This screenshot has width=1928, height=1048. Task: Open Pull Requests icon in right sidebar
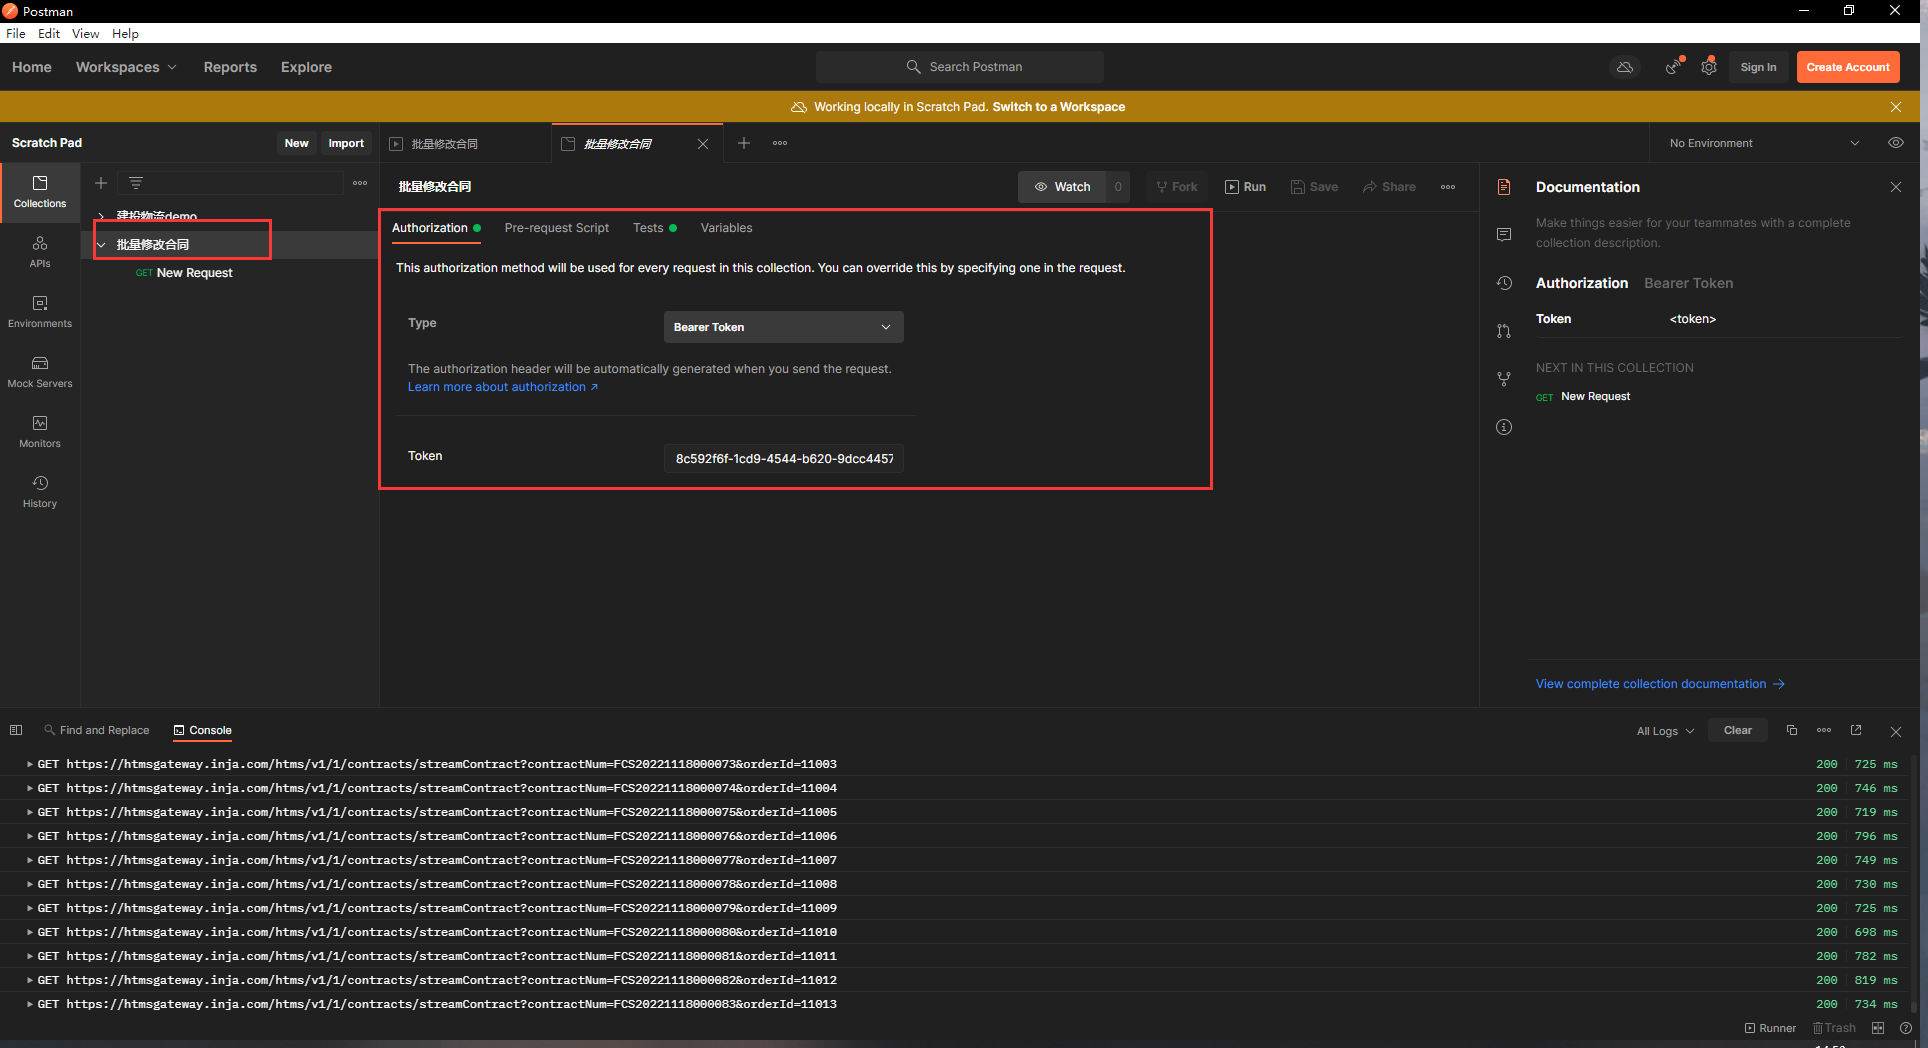tap(1504, 331)
